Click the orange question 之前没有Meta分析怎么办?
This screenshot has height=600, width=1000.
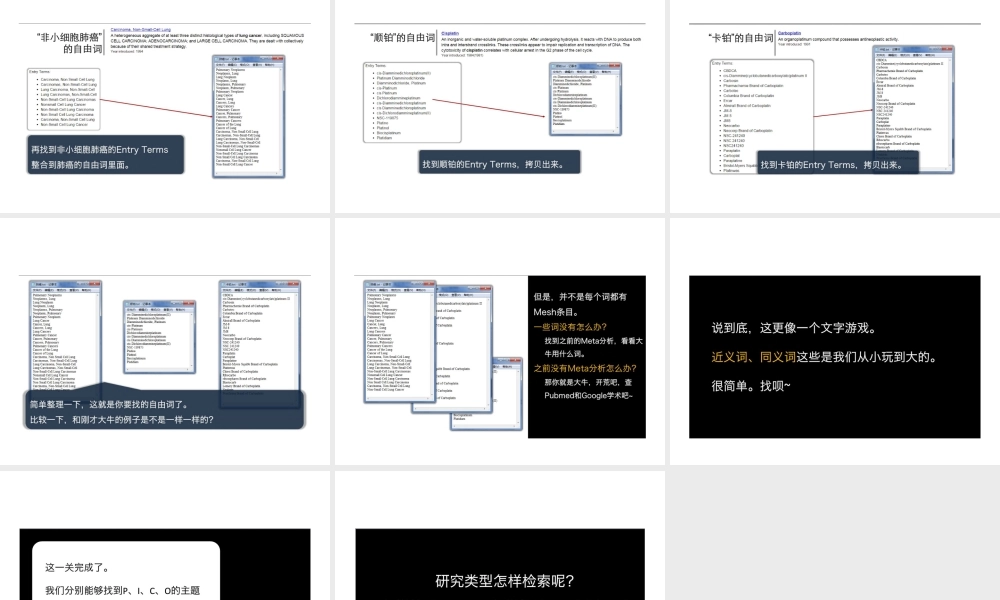click(584, 368)
